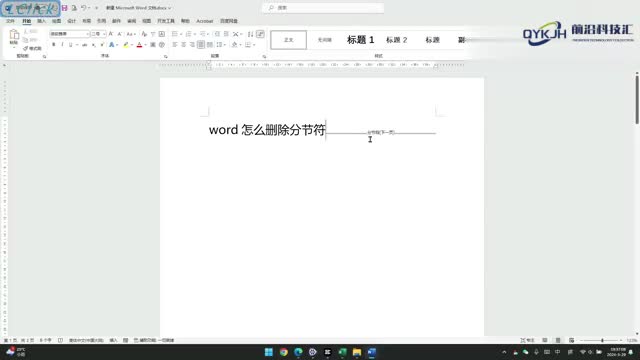640x360 pixels.
Task: Open the 文件 (File) tab
Action: (x=11, y=21)
